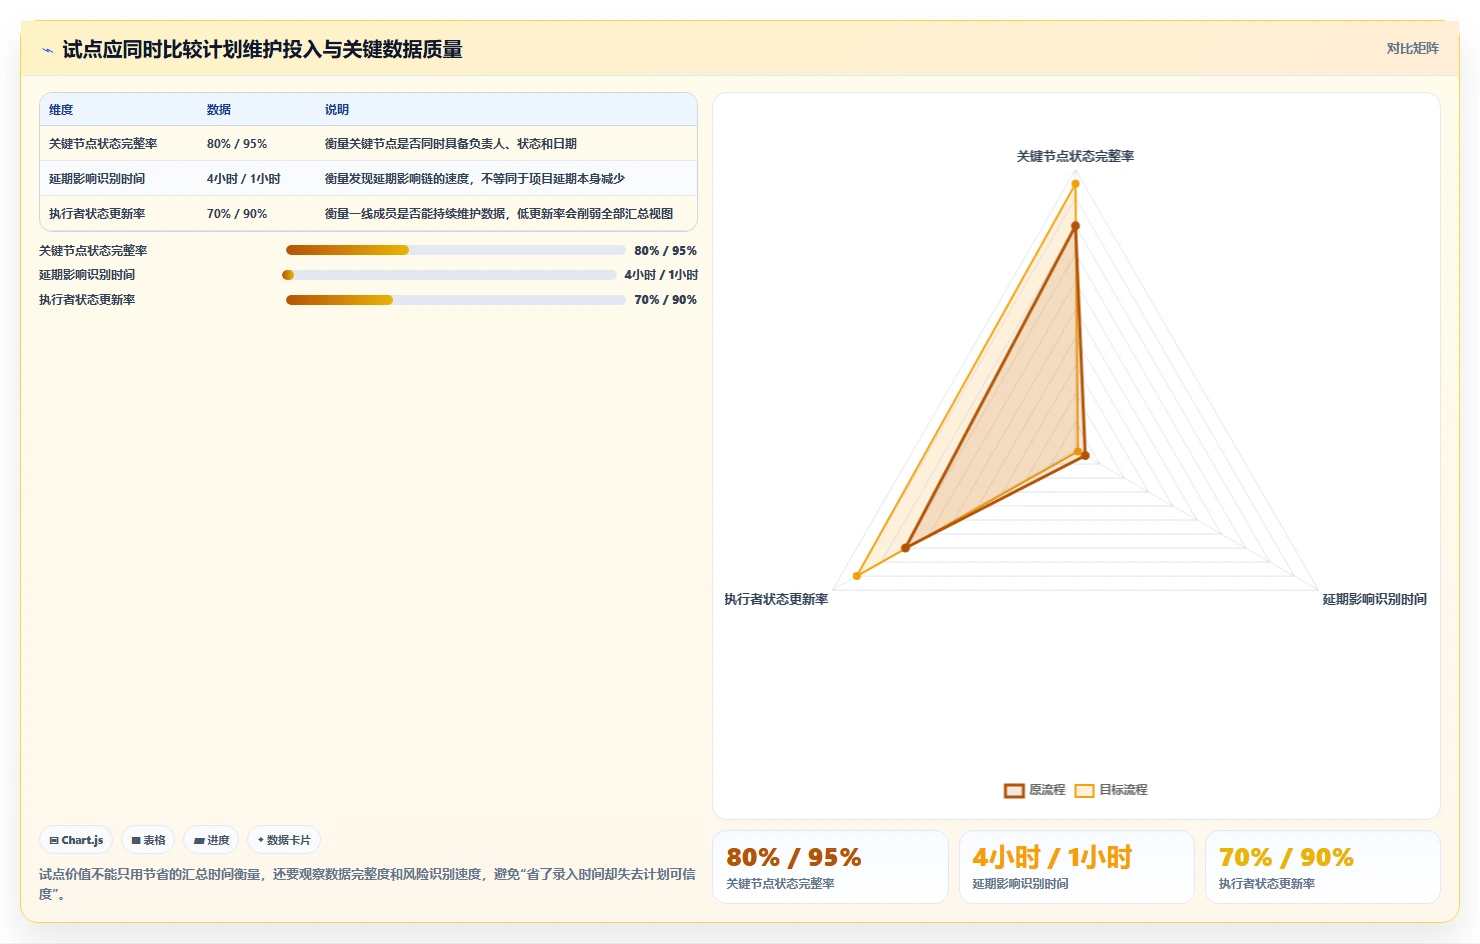Click the card title 试点应同时比较计划维护投入
The width and height of the screenshot is (1480, 944).
tap(262, 49)
